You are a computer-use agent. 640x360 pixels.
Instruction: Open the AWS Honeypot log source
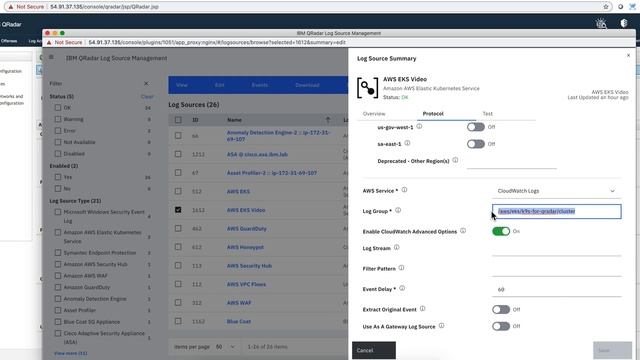click(245, 247)
